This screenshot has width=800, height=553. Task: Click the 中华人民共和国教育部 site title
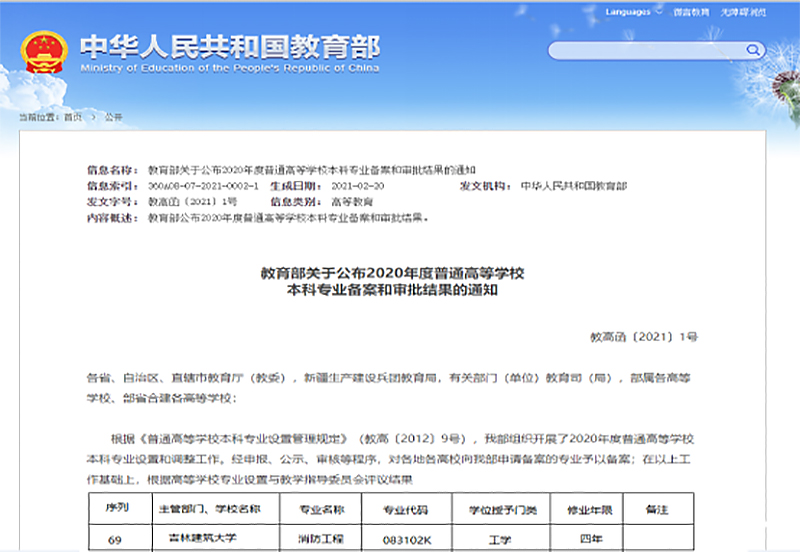click(230, 46)
